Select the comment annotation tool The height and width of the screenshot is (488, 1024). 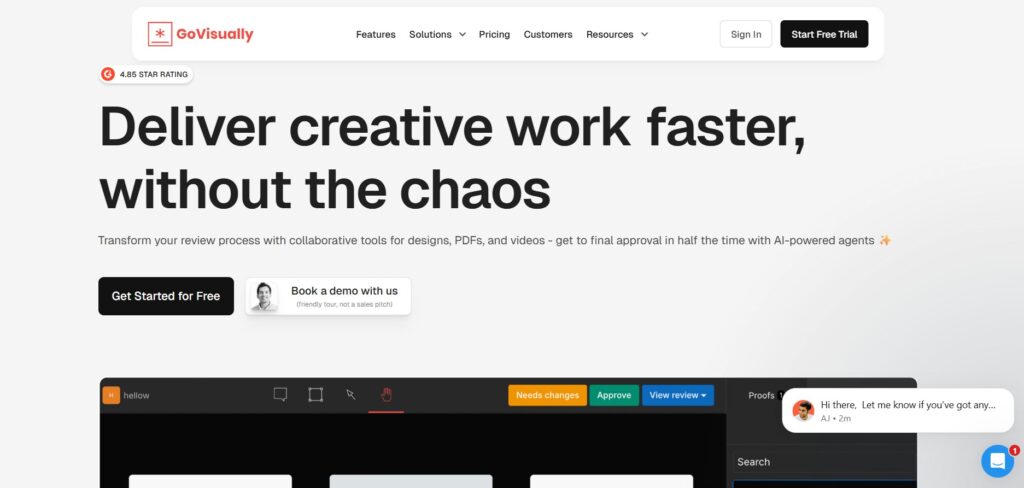coord(281,395)
